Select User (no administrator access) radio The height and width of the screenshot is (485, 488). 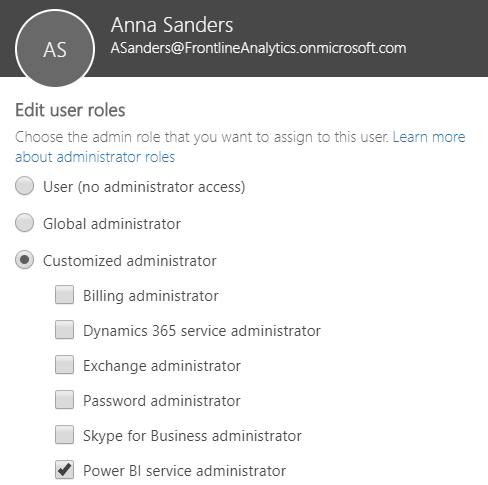point(24,186)
